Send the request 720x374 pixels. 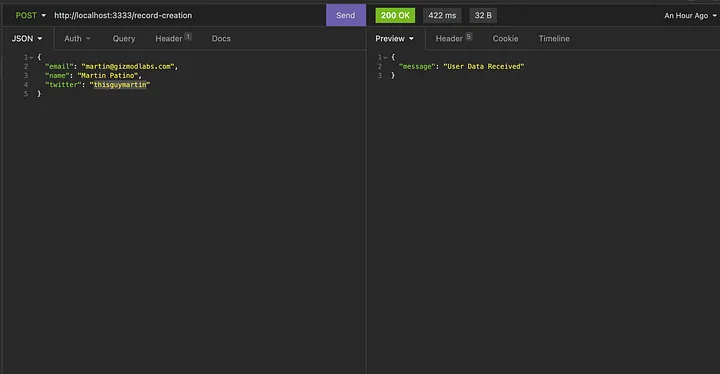click(345, 15)
